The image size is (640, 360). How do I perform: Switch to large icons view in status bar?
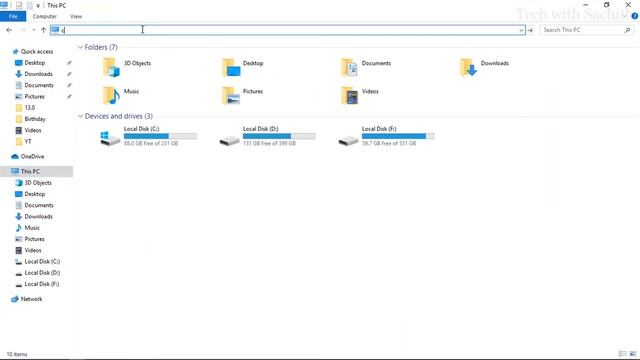coord(633,354)
